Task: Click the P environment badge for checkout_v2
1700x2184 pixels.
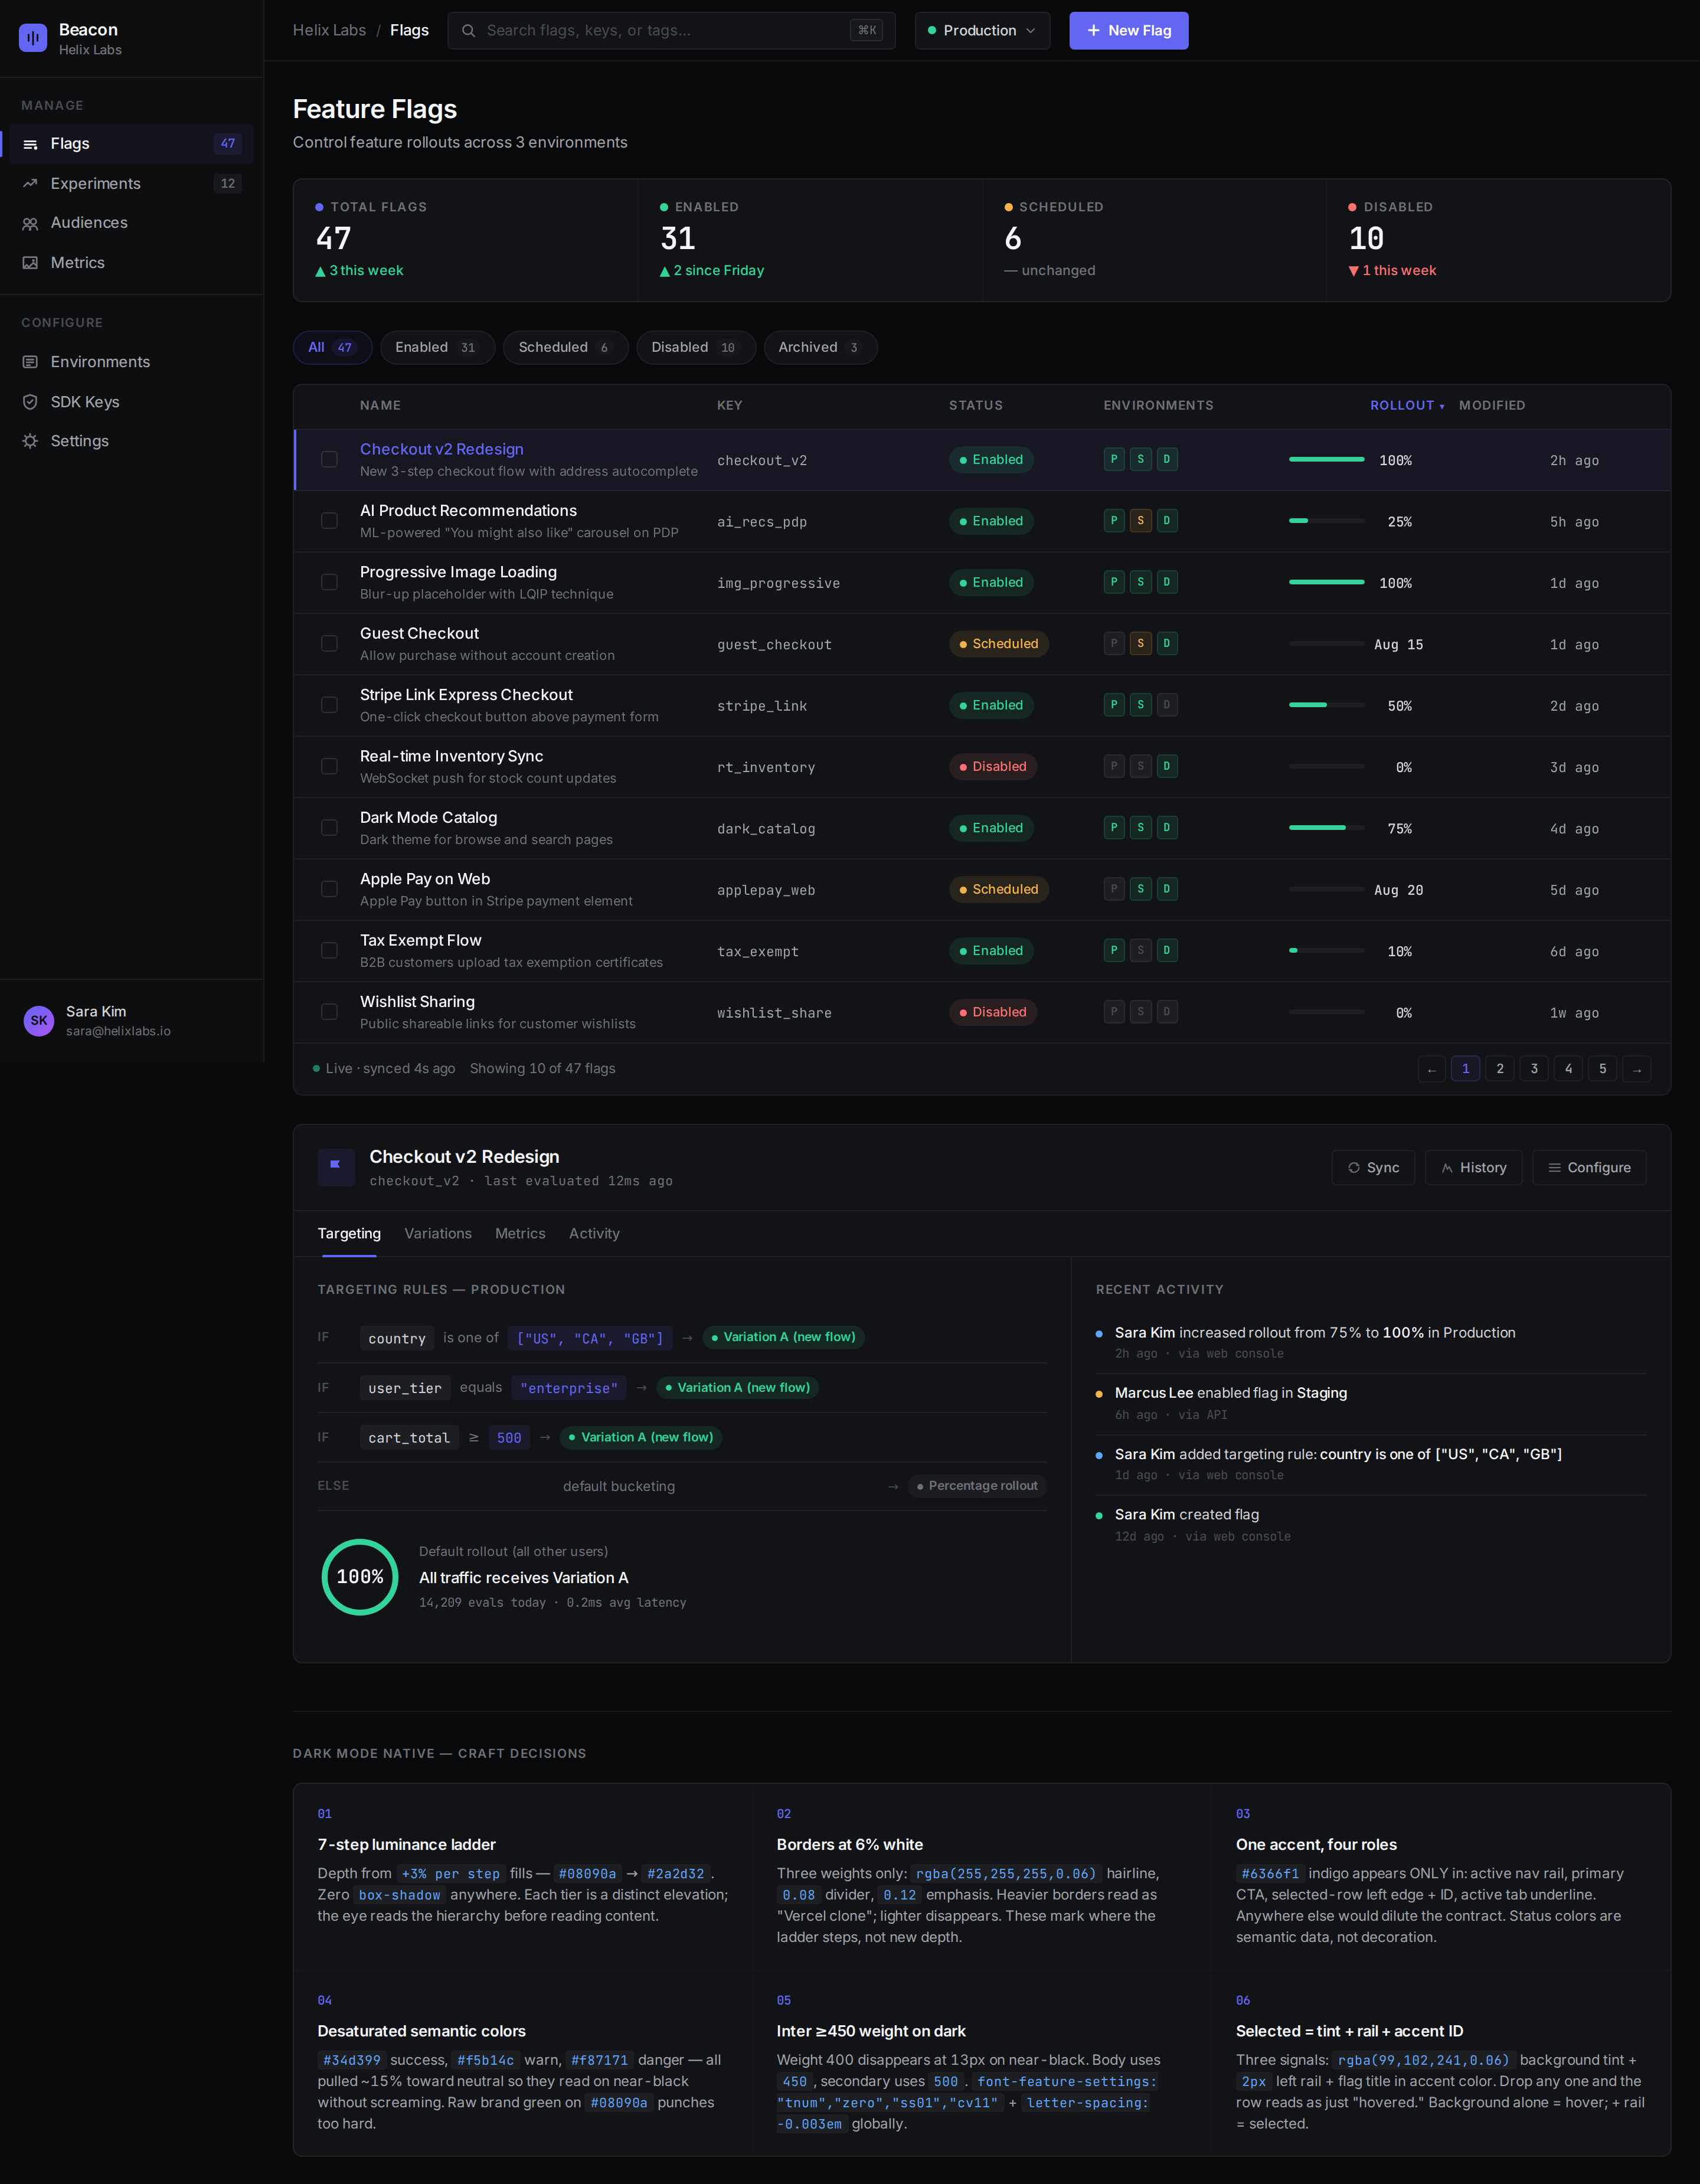Action: 1114,460
